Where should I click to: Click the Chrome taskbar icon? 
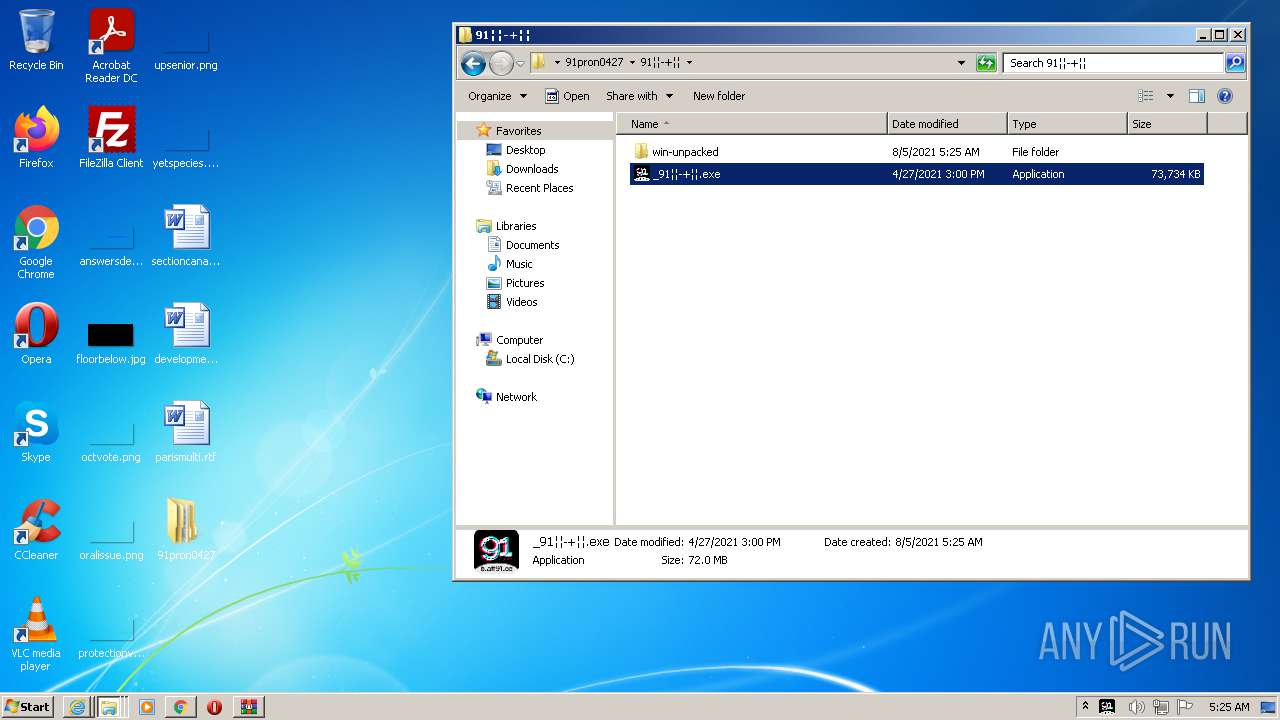tap(180, 706)
